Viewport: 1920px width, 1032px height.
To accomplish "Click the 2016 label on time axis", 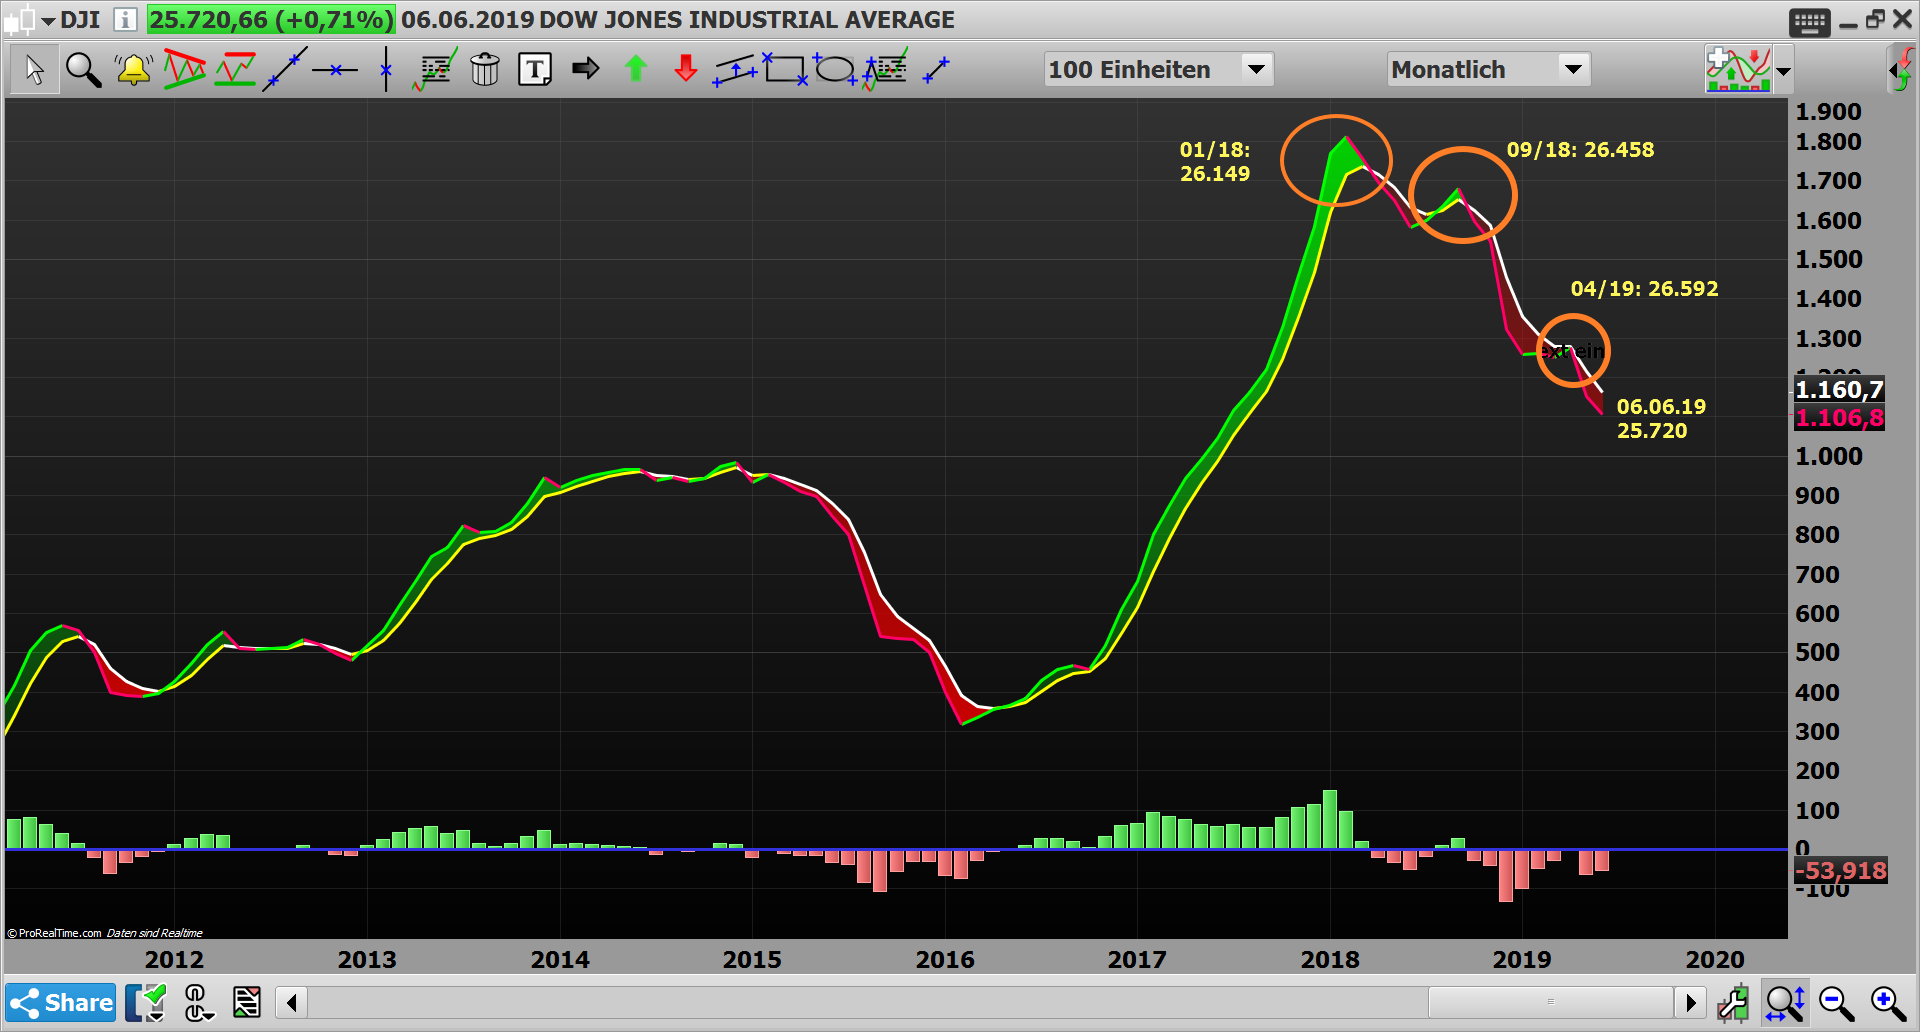I will coord(945,959).
